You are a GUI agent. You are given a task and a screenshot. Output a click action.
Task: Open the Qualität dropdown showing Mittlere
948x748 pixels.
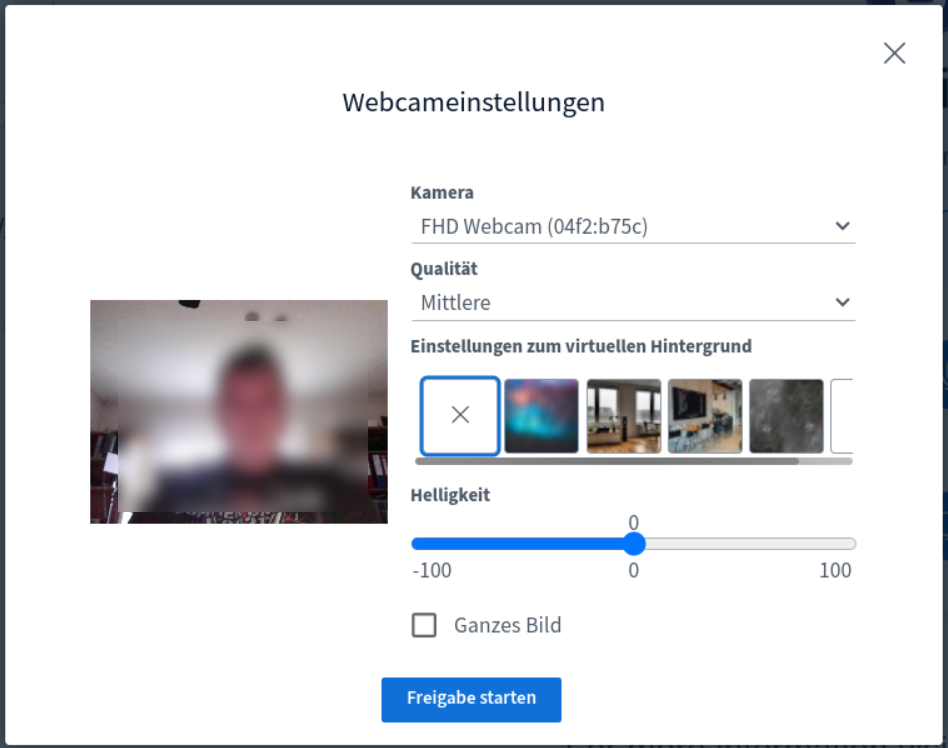pos(620,303)
